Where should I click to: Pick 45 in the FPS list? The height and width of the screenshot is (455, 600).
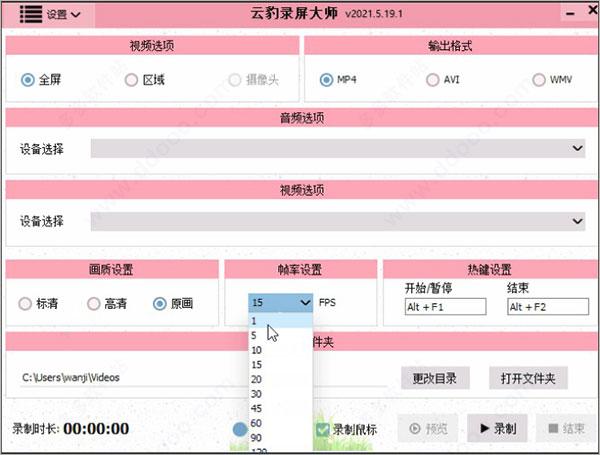tap(280, 408)
